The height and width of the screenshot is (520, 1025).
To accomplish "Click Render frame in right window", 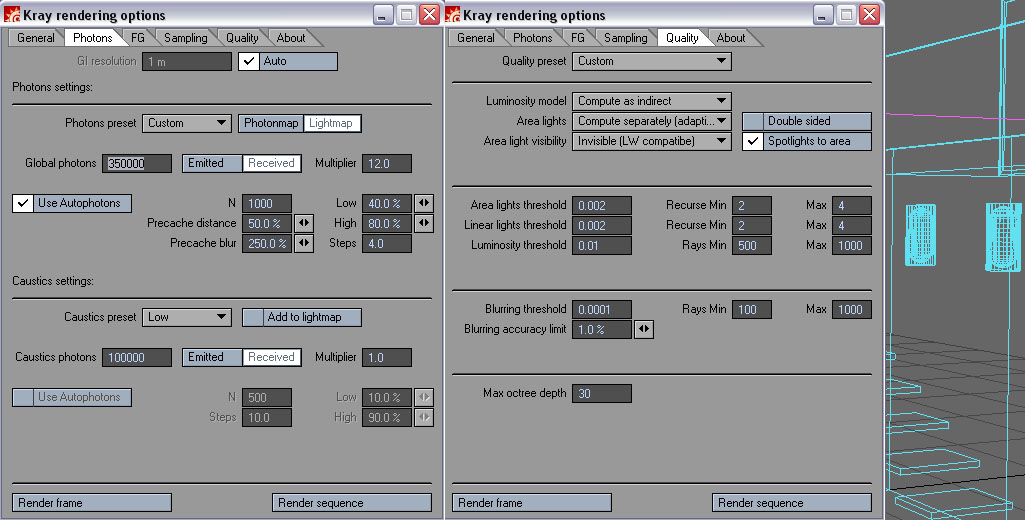I will pyautogui.click(x=532, y=503).
